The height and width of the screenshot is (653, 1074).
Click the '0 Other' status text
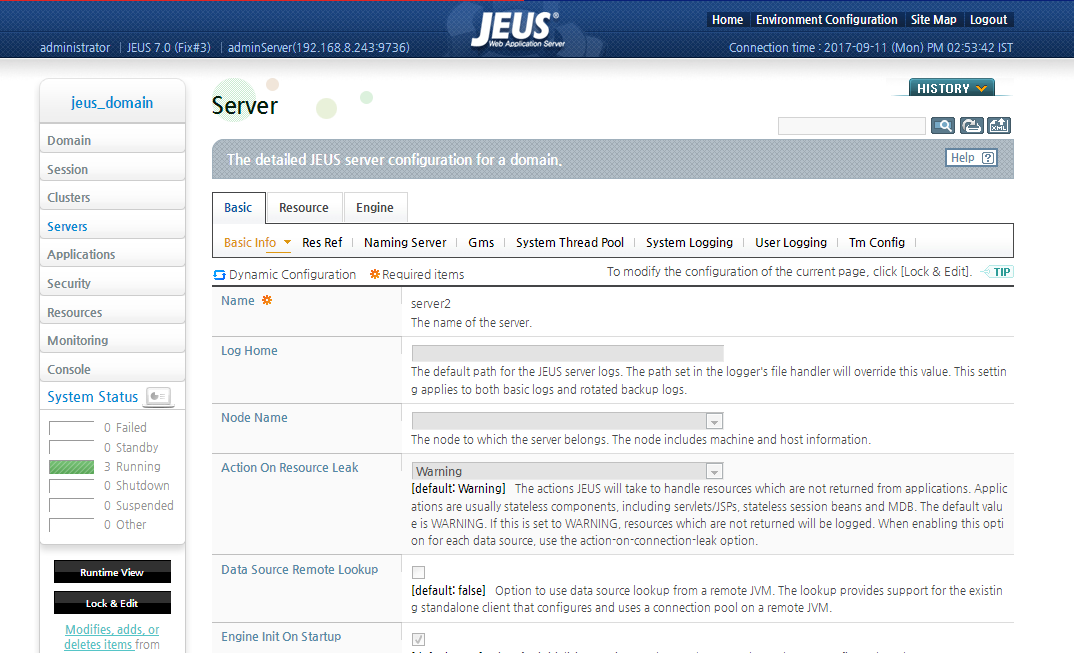point(125,525)
